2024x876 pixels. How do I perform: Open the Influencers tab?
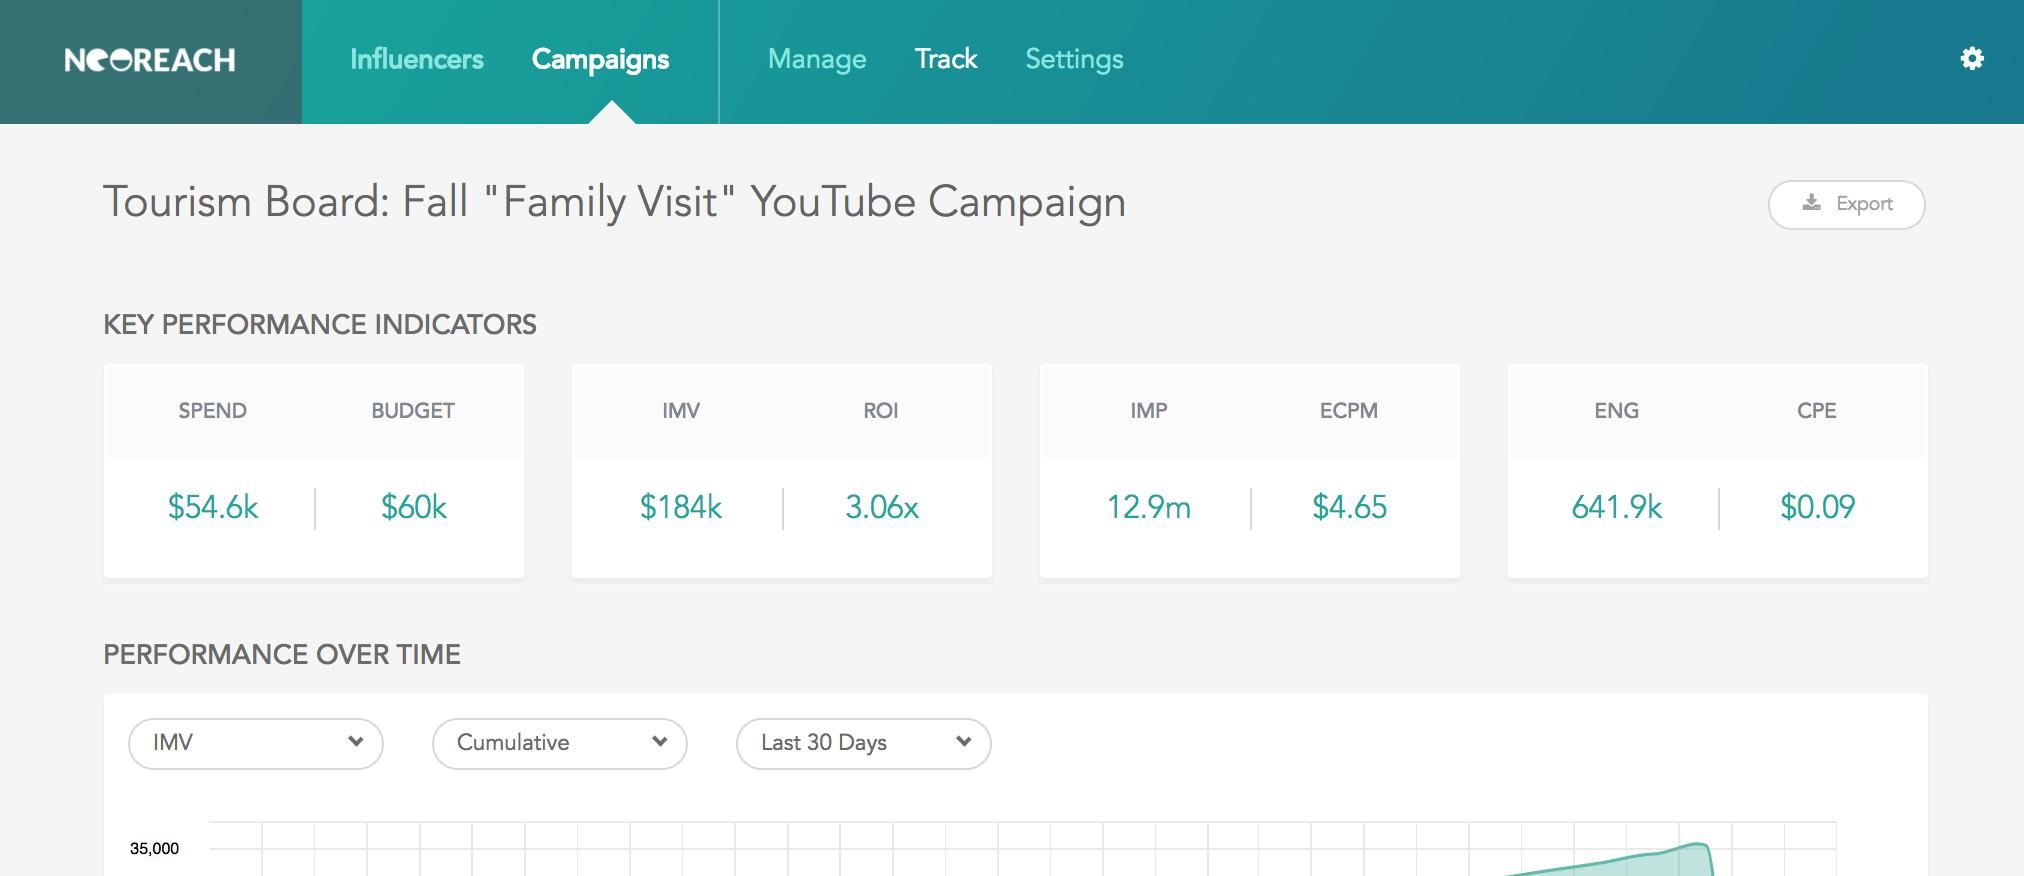pyautogui.click(x=417, y=60)
